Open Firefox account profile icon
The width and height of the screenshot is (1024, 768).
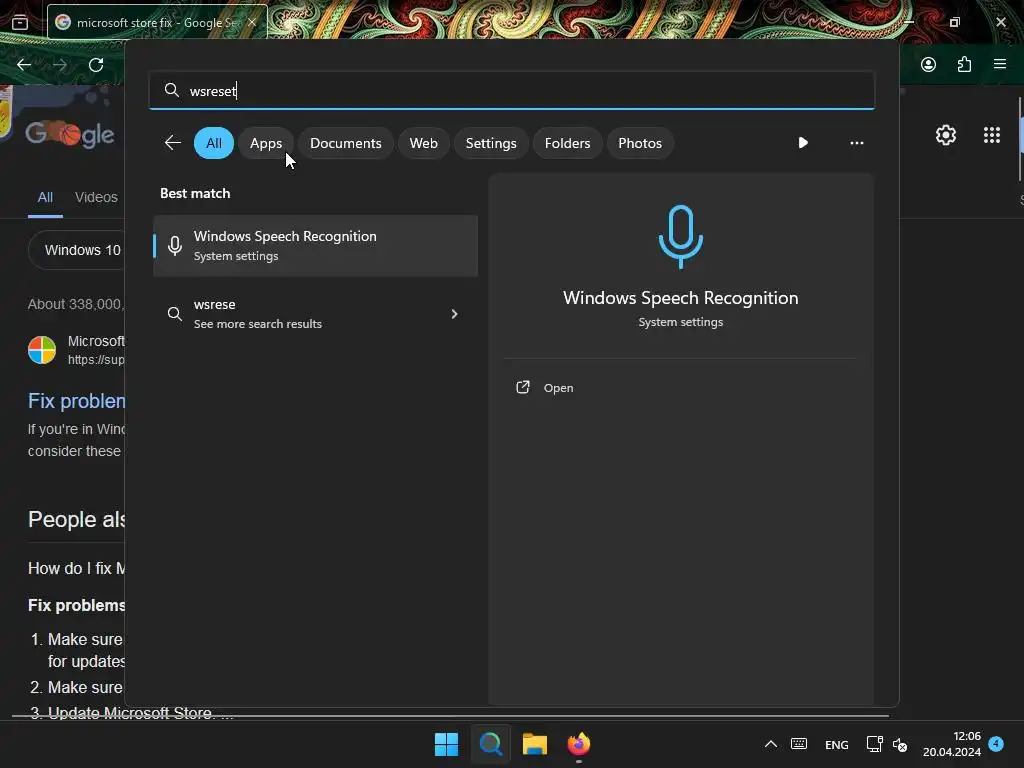pyautogui.click(x=928, y=64)
